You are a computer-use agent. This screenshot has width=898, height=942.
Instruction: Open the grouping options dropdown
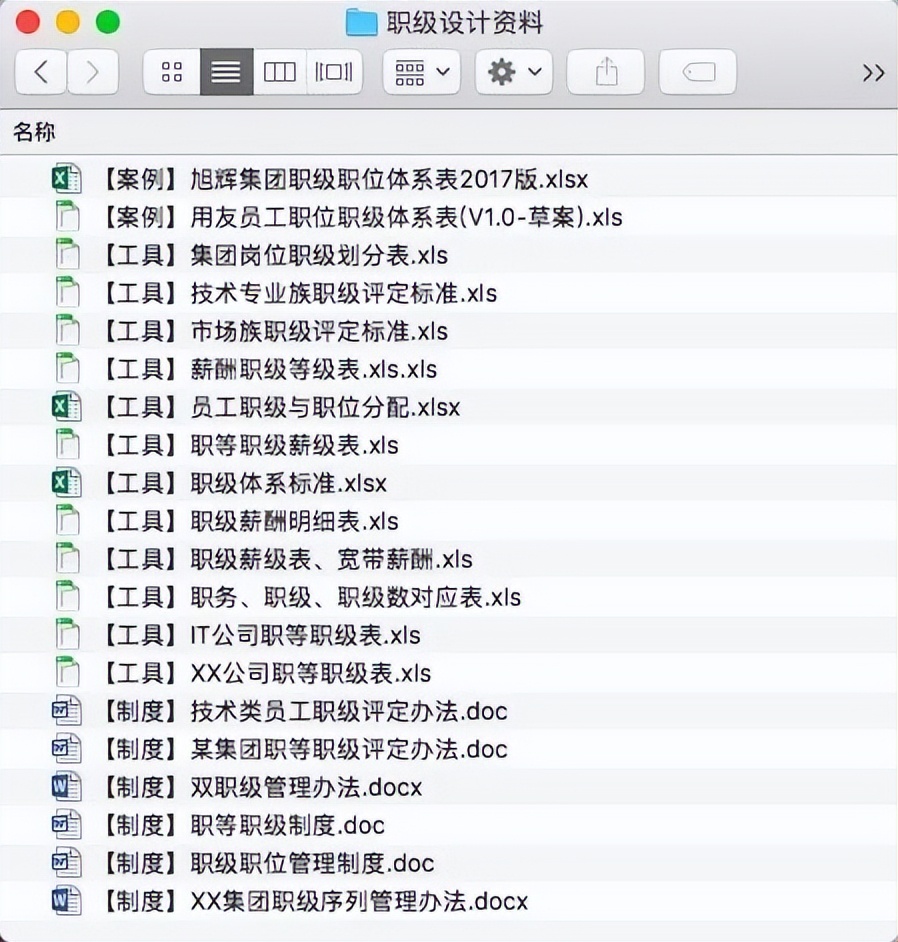[420, 71]
